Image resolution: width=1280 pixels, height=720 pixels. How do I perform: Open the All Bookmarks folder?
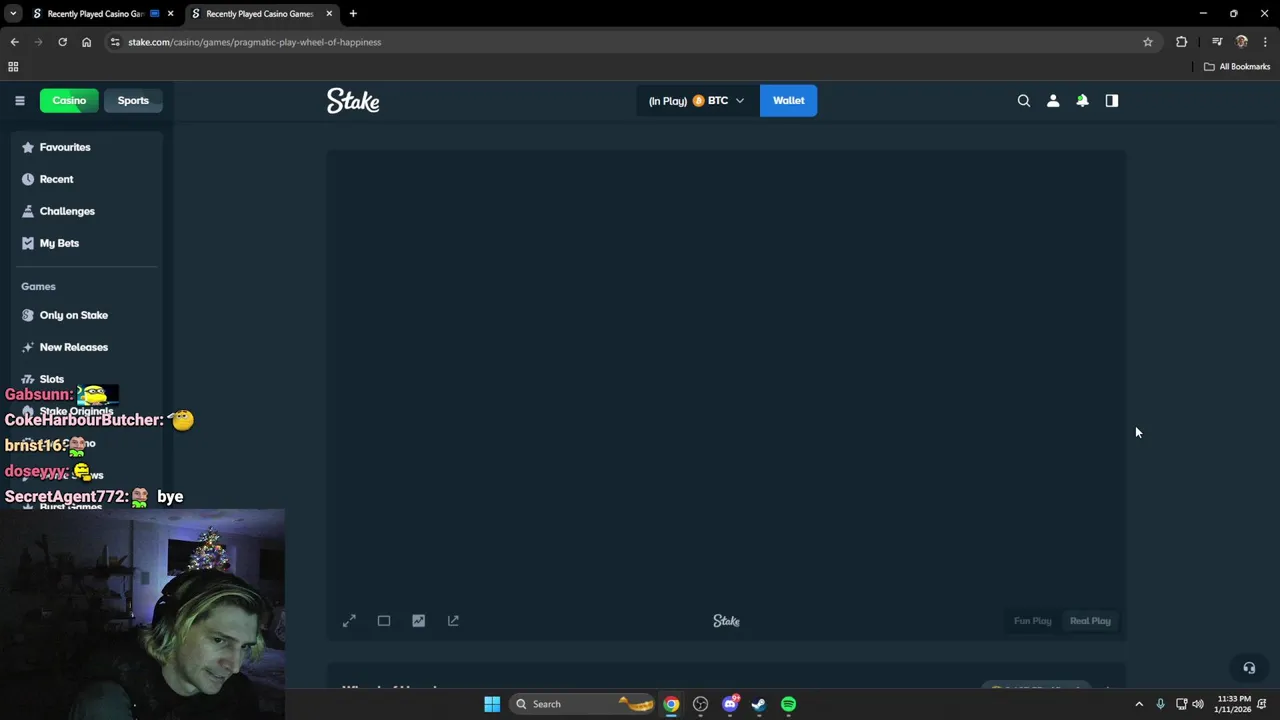(1237, 67)
